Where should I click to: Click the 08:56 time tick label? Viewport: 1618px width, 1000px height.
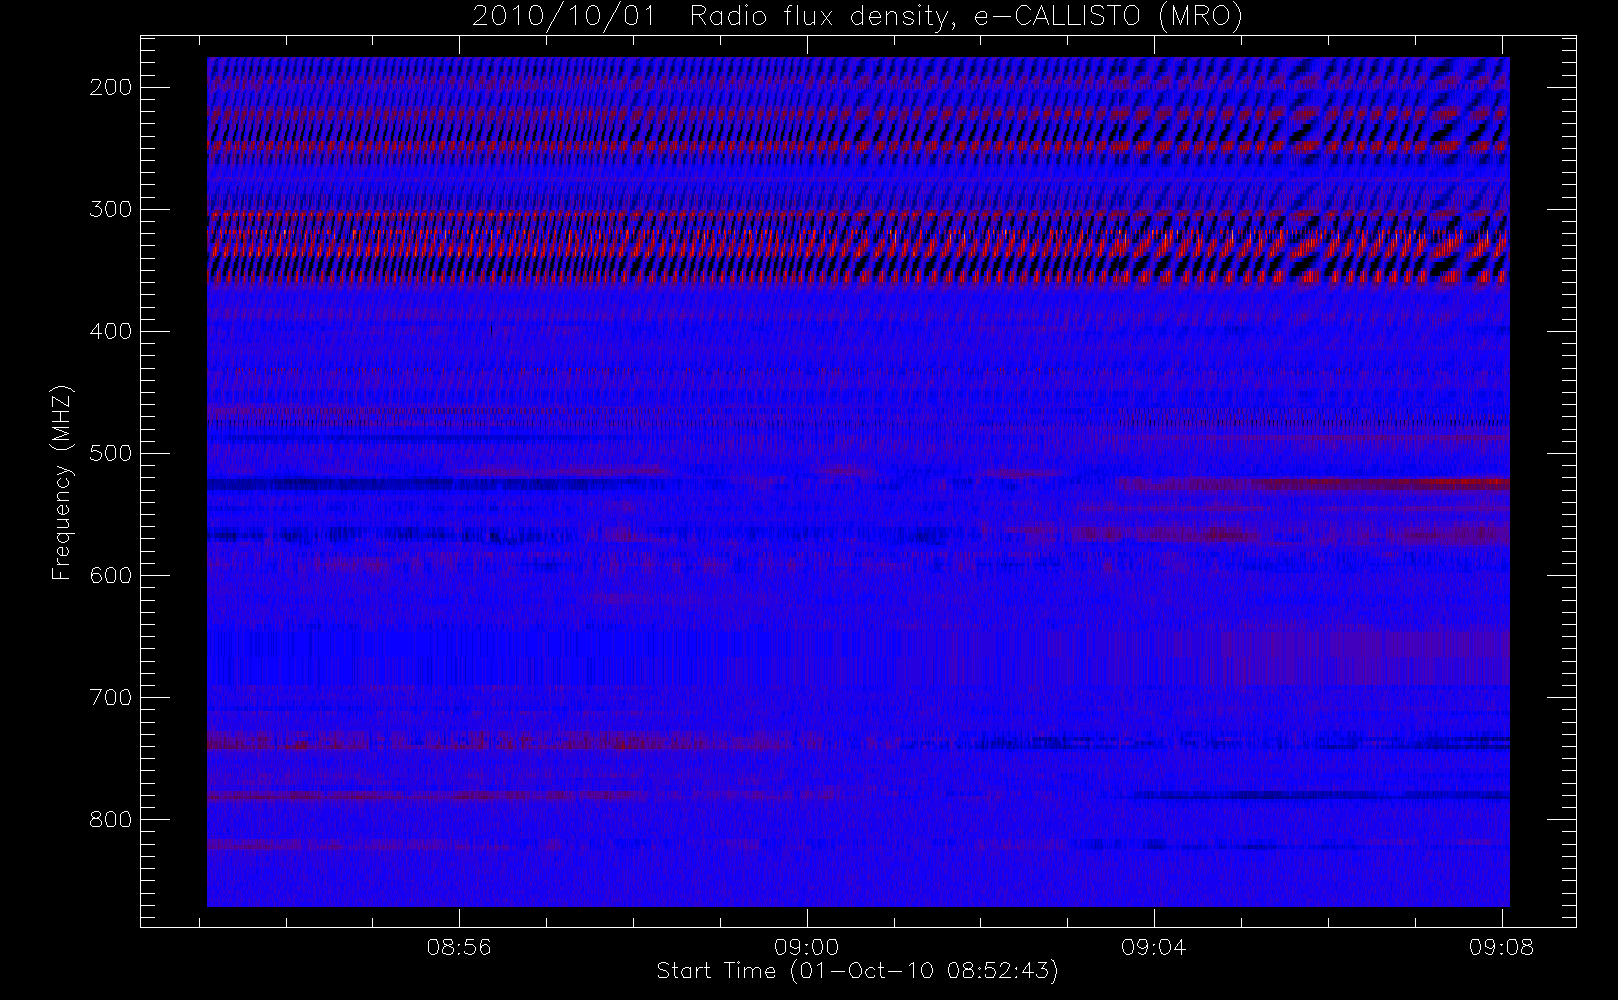[459, 947]
